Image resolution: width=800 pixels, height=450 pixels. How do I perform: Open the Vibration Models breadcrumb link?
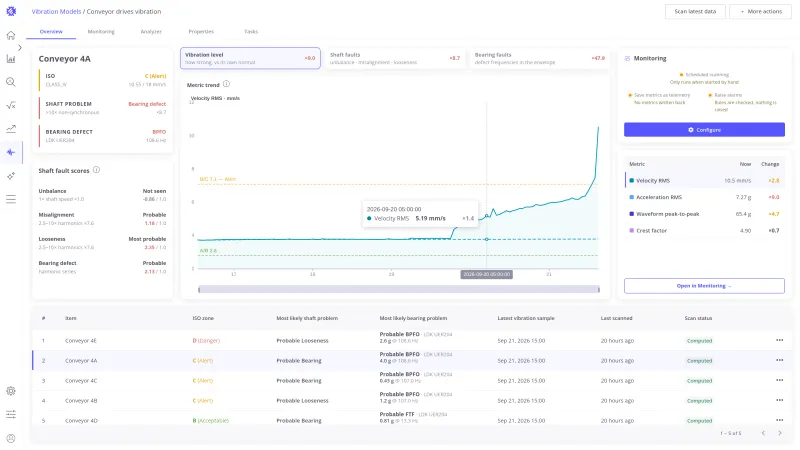click(x=56, y=11)
